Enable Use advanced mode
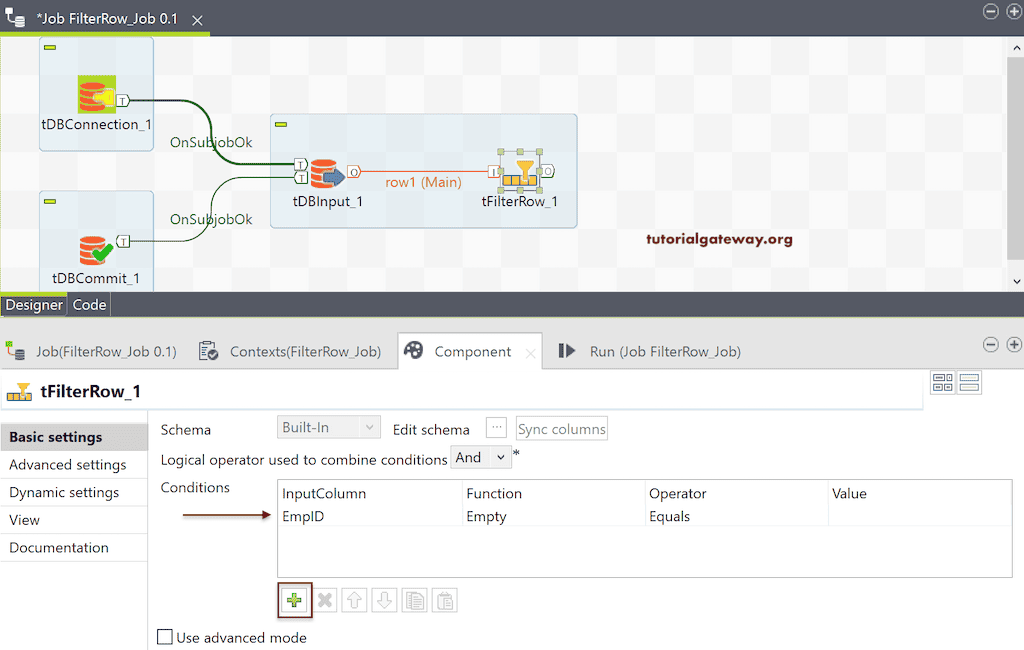 164,637
